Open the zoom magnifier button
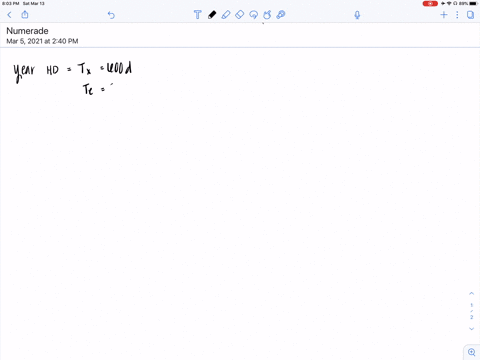 472,352
